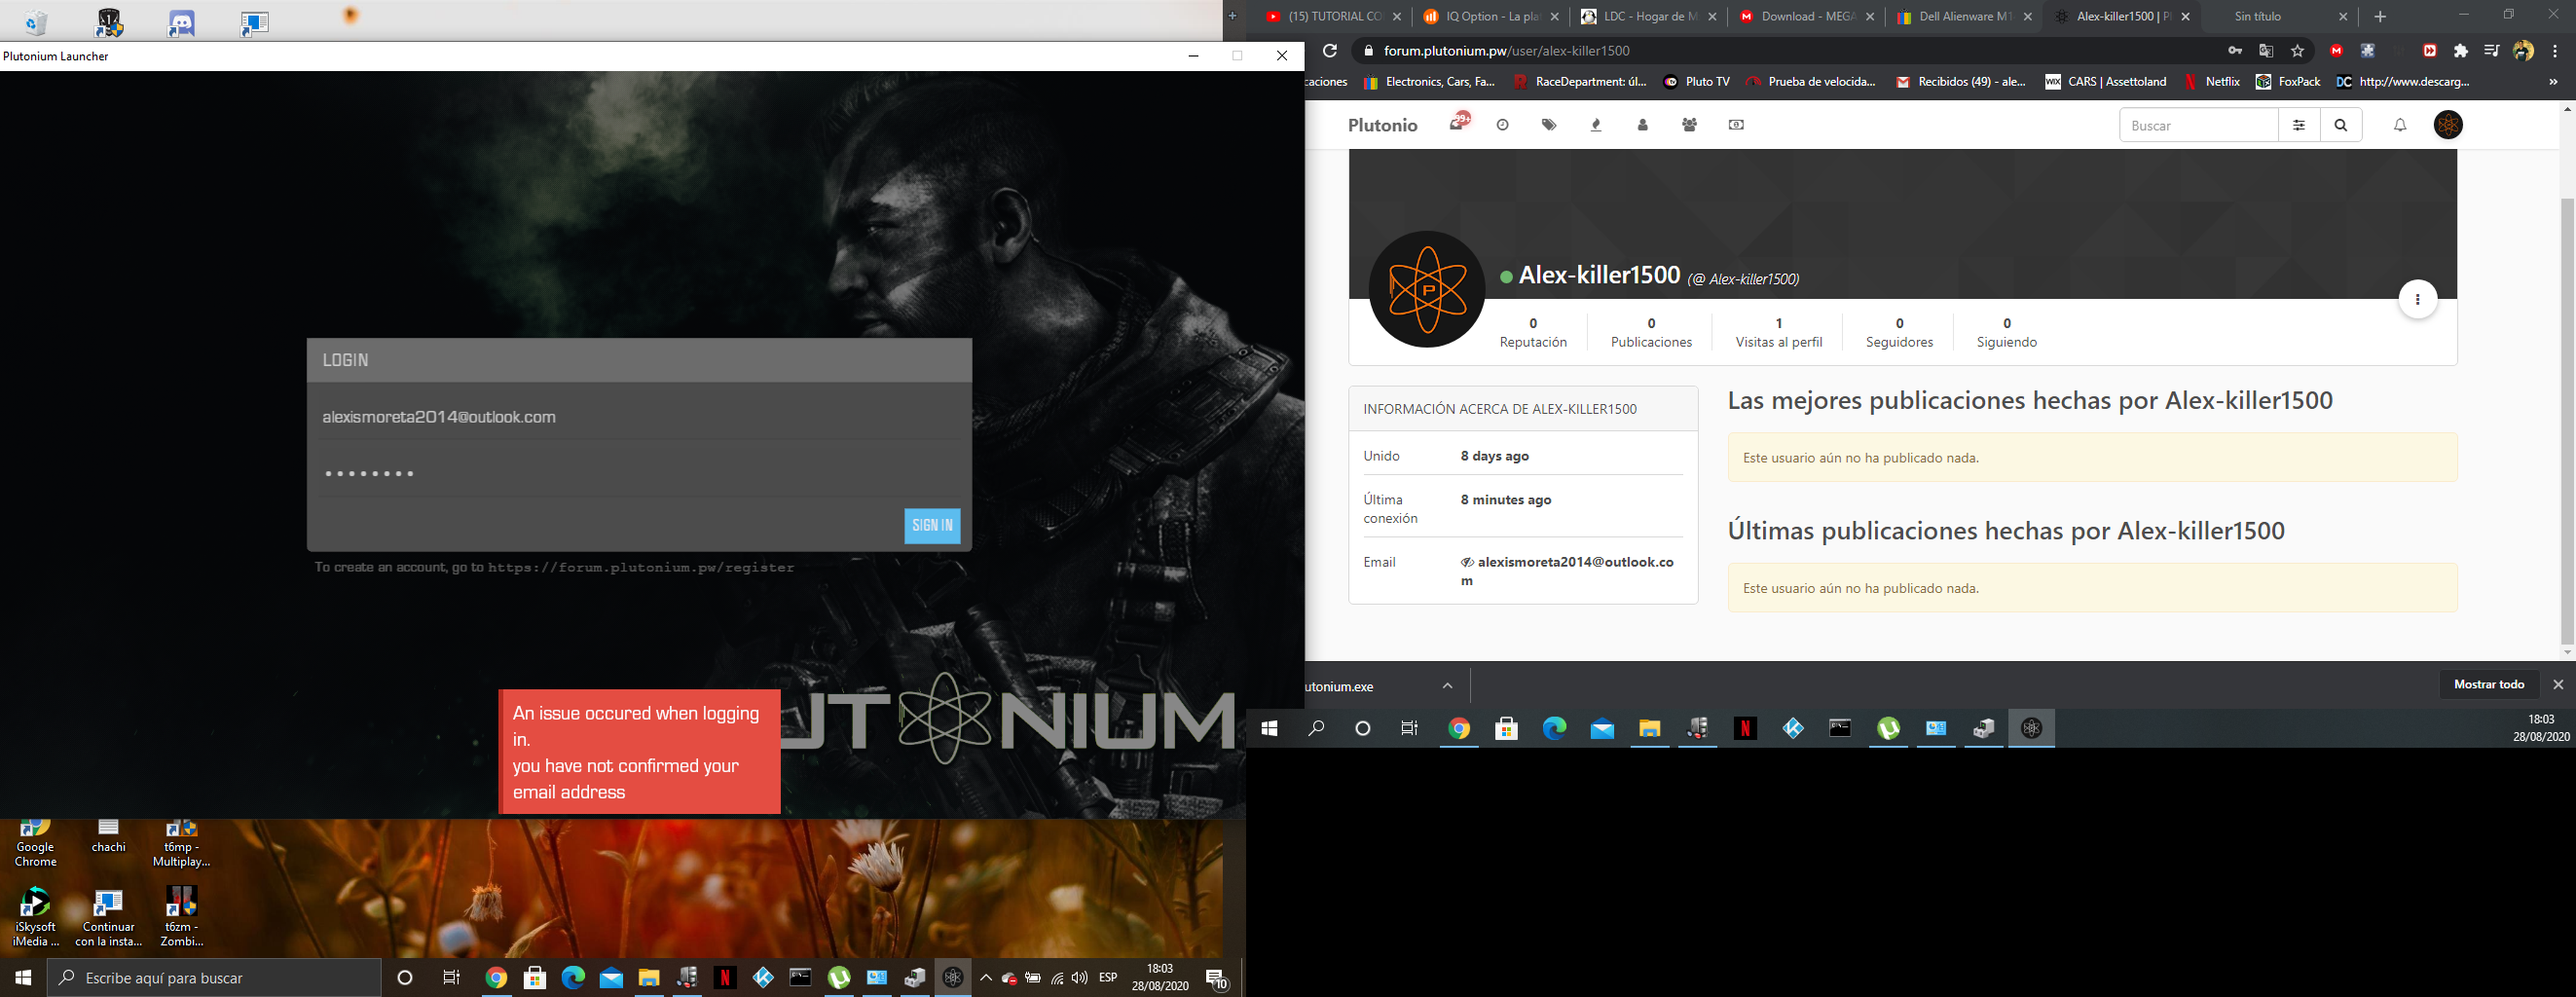
Task: Click the Windows search box Escribe aquí para buscar
Action: point(214,978)
